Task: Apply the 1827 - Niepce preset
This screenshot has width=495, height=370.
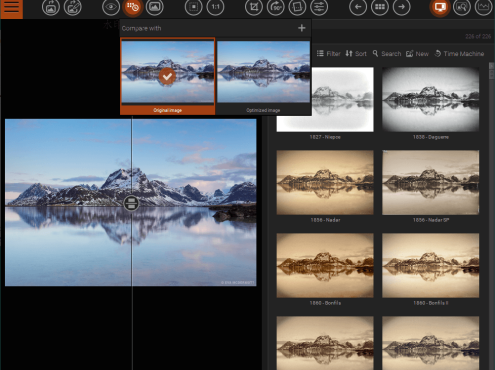Action: pyautogui.click(x=325, y=103)
